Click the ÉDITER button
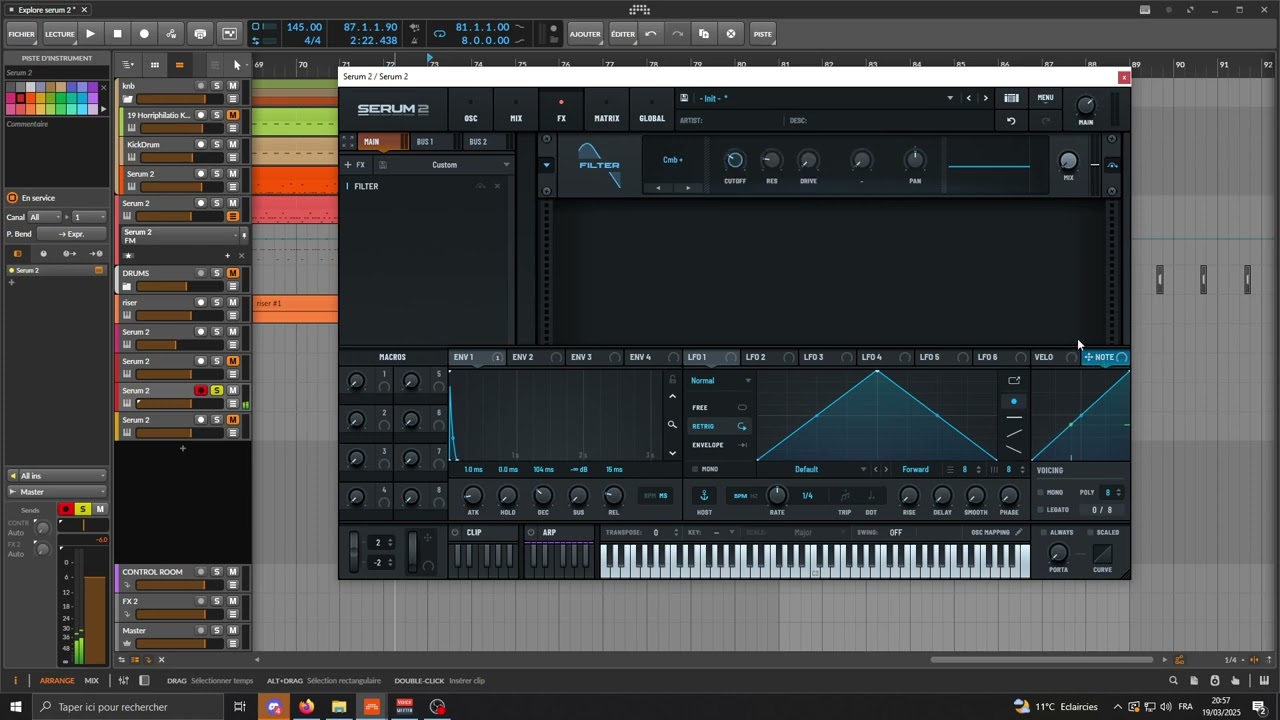1280x720 pixels. [623, 34]
